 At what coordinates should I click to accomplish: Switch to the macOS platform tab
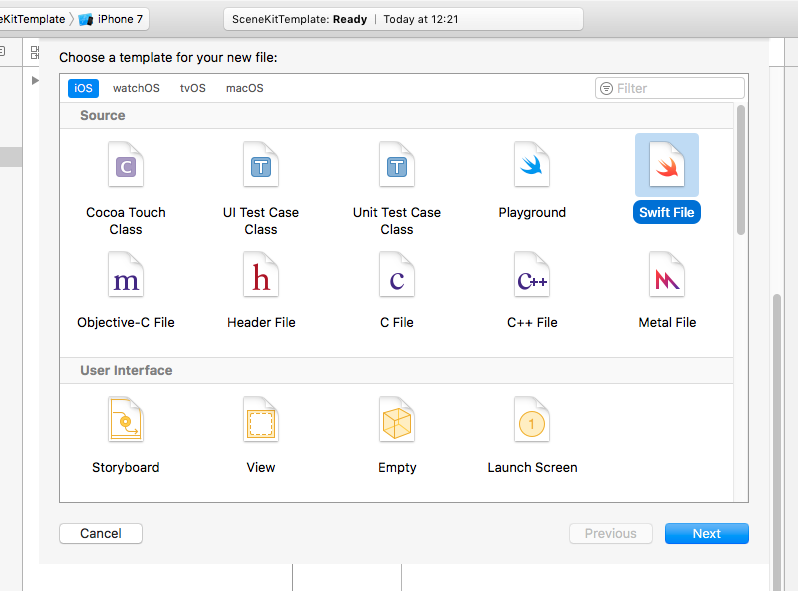tap(245, 88)
